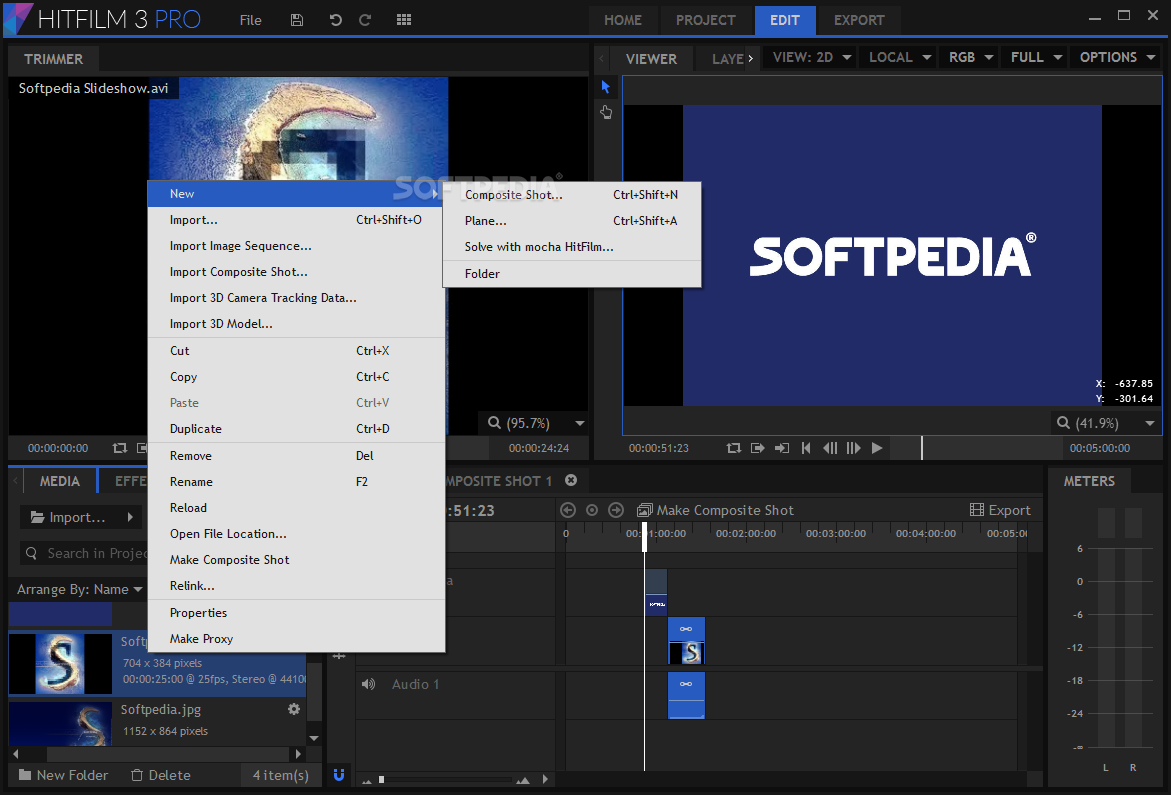Click next keyframe arrow in timeline
This screenshot has height=795, width=1171.
coord(616,510)
